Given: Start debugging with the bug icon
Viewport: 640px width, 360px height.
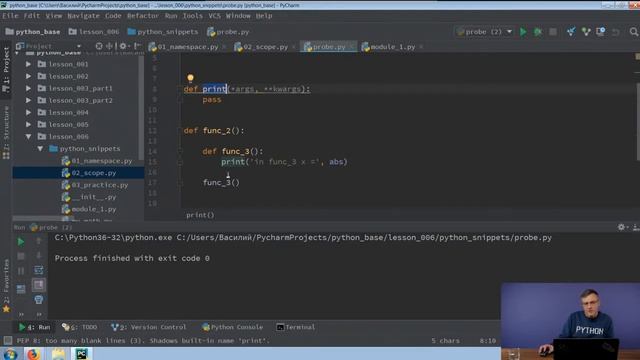Looking at the screenshot, I should (x=538, y=32).
